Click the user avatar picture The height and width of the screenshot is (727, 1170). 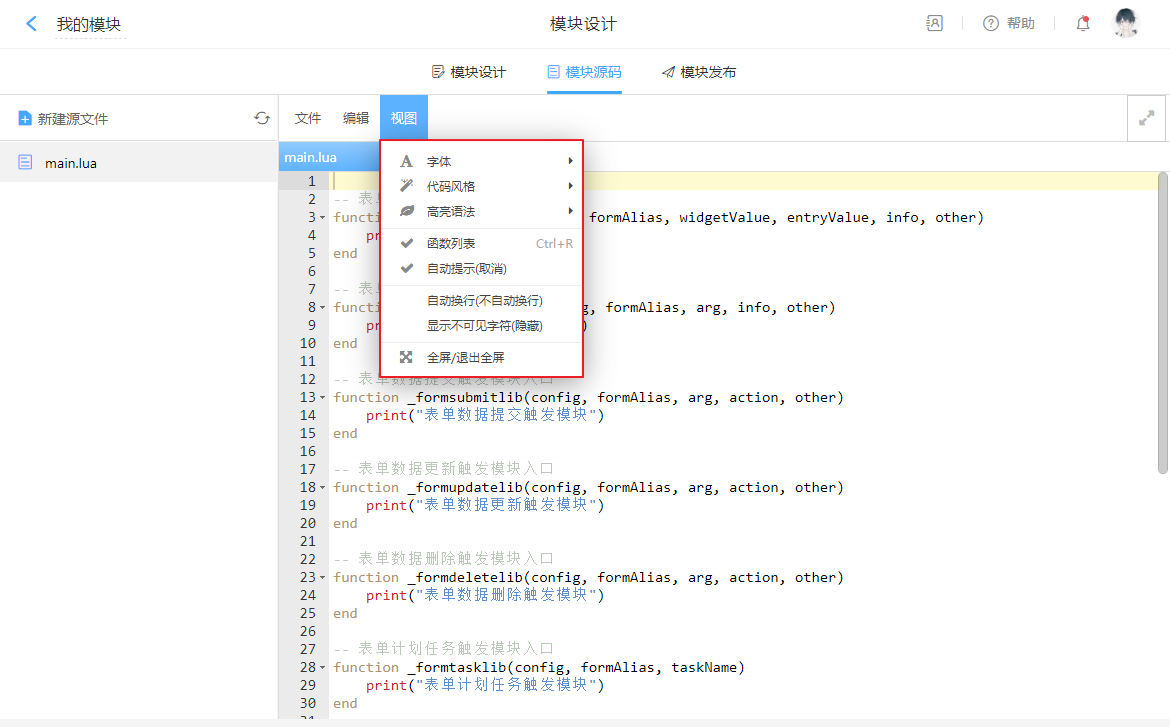(x=1126, y=23)
